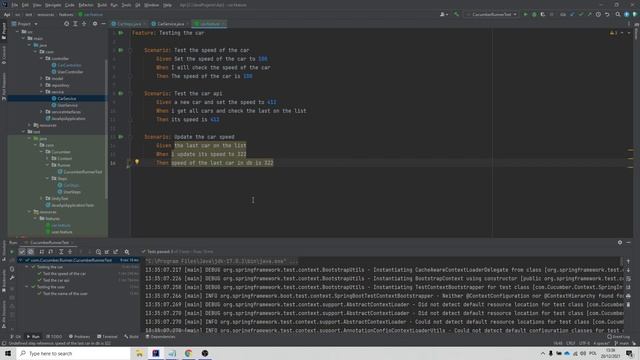Open the Refactor menu
640x360 pixels.
86,5
